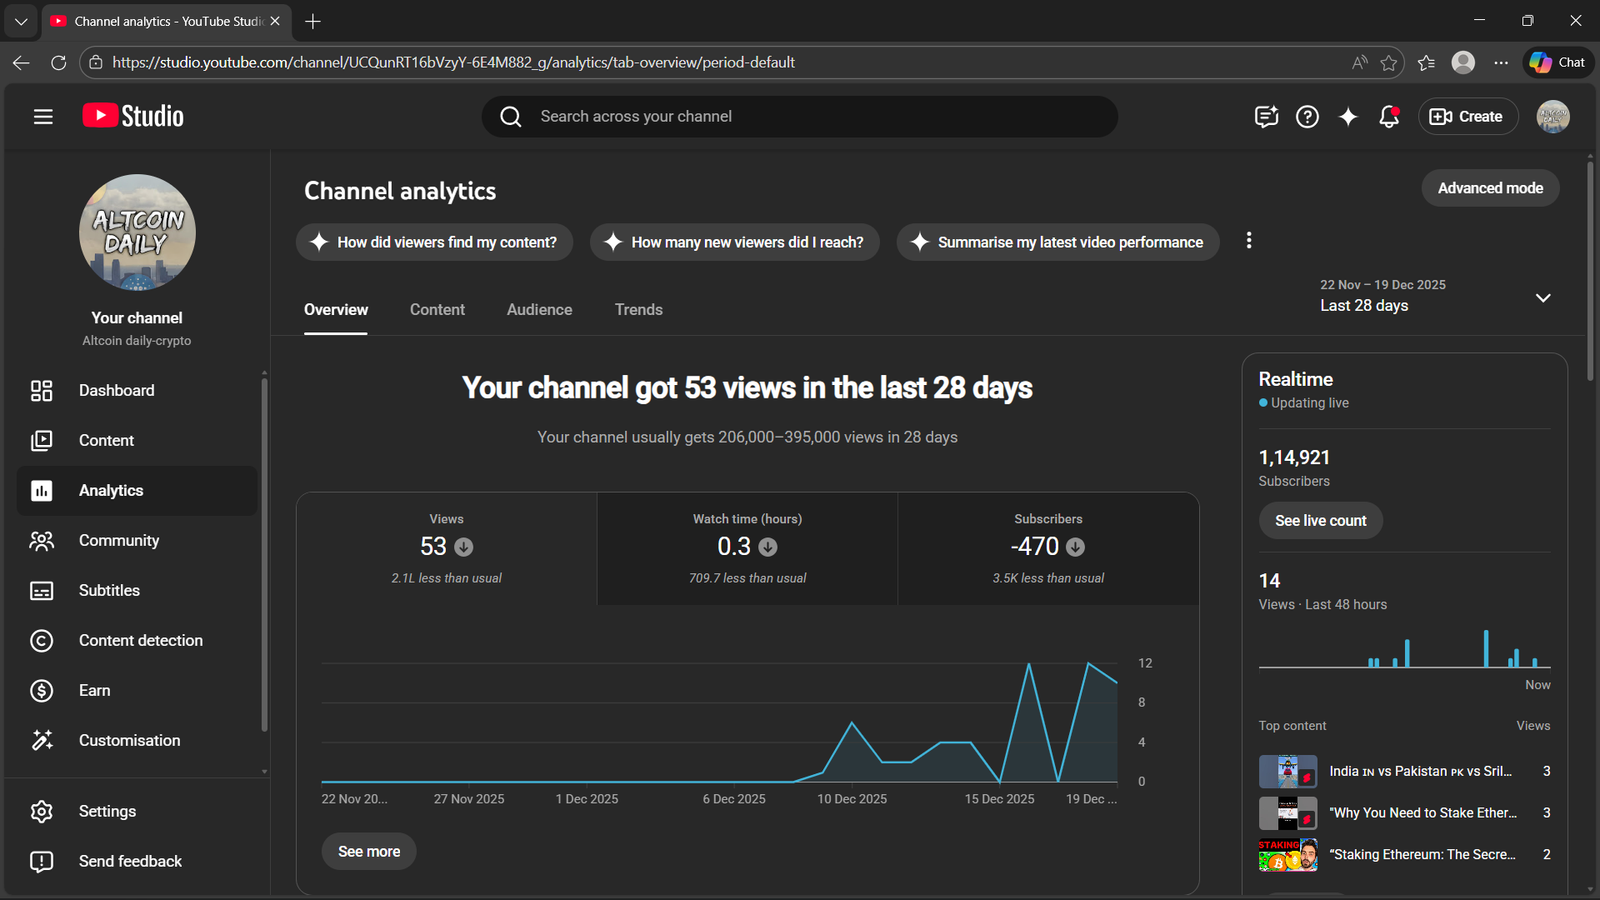Open the three-dot more options menu
This screenshot has width=1600, height=900.
click(x=1249, y=241)
